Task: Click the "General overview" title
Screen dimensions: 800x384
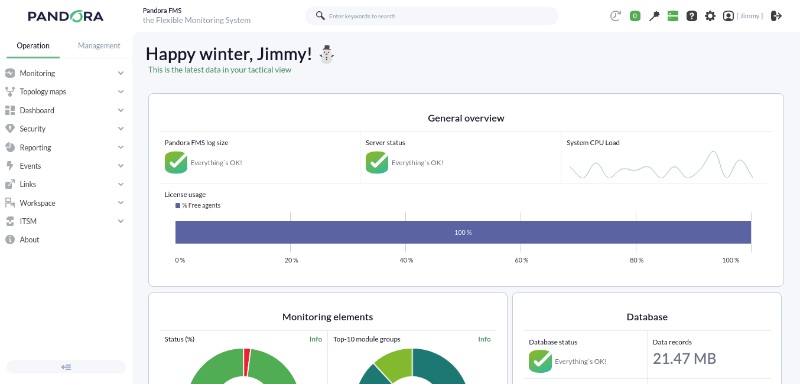Action: click(x=466, y=118)
